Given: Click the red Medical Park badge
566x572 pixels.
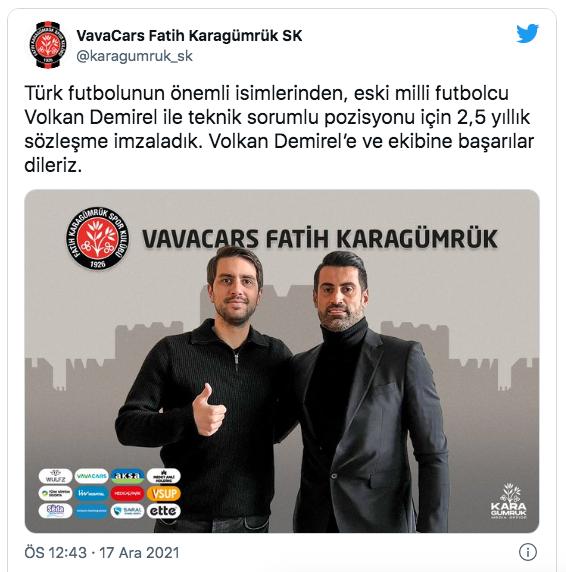Looking at the screenshot, I should click(128, 494).
